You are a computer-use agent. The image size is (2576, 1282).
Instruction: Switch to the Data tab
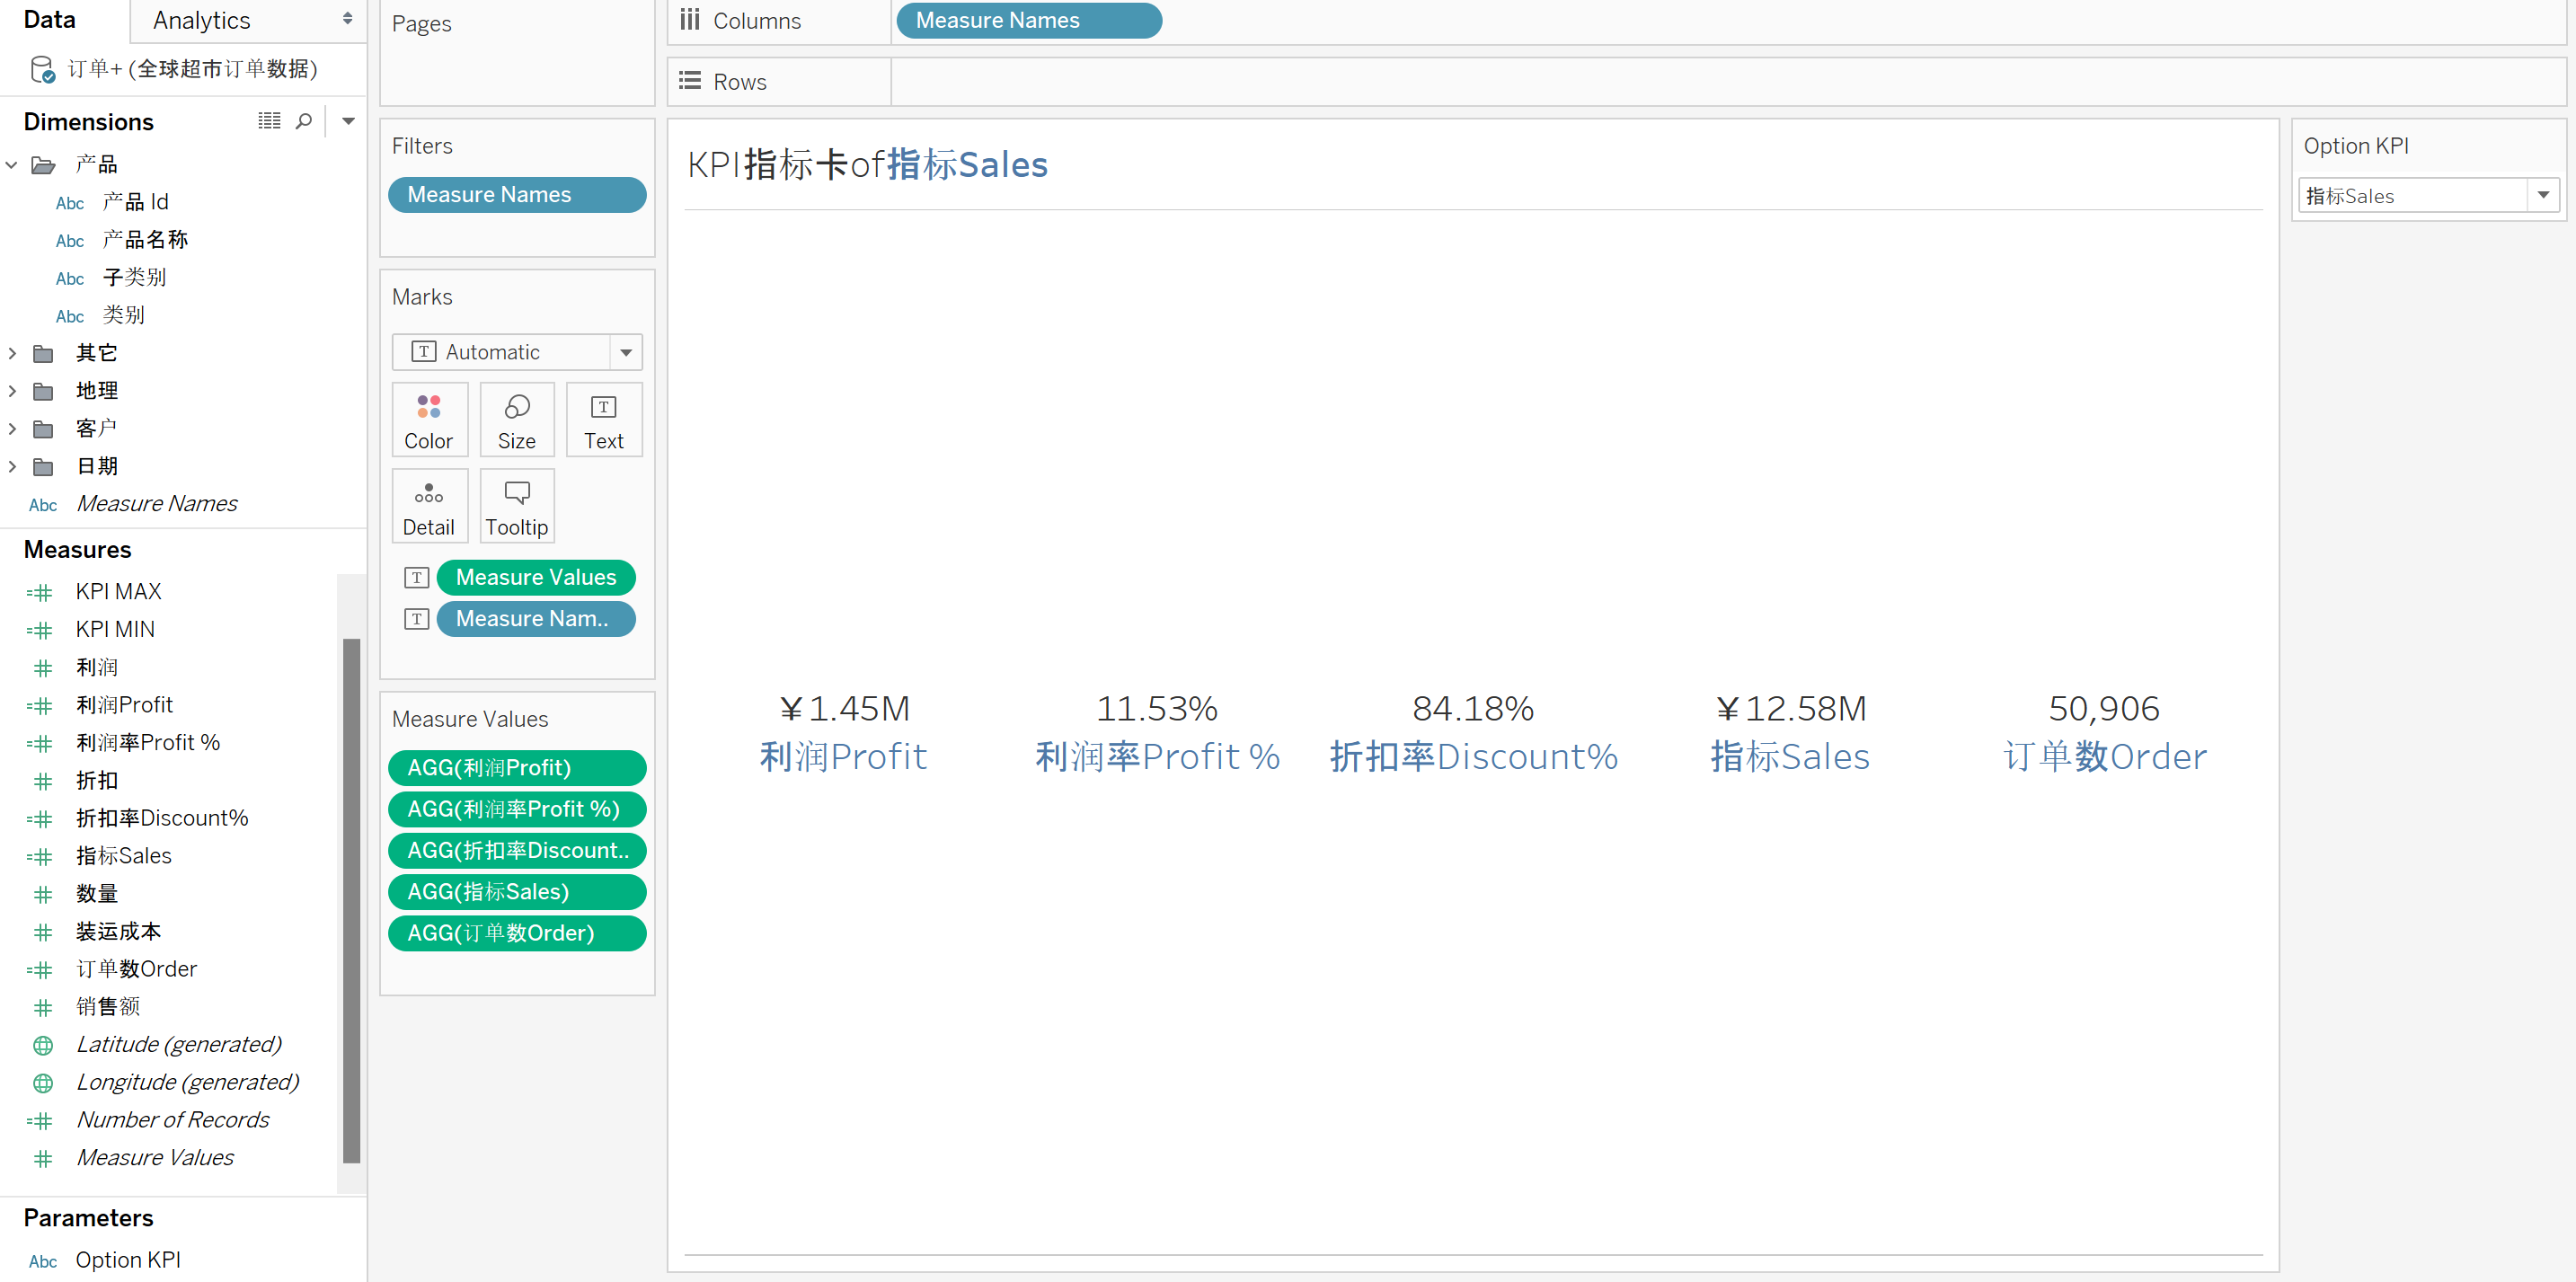click(50, 20)
